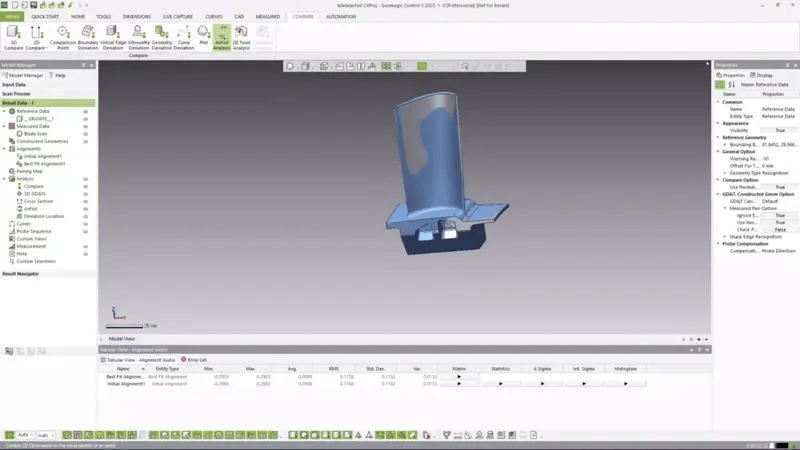Collapse the Alignments tree node
The height and width of the screenshot is (450, 800).
point(4,149)
